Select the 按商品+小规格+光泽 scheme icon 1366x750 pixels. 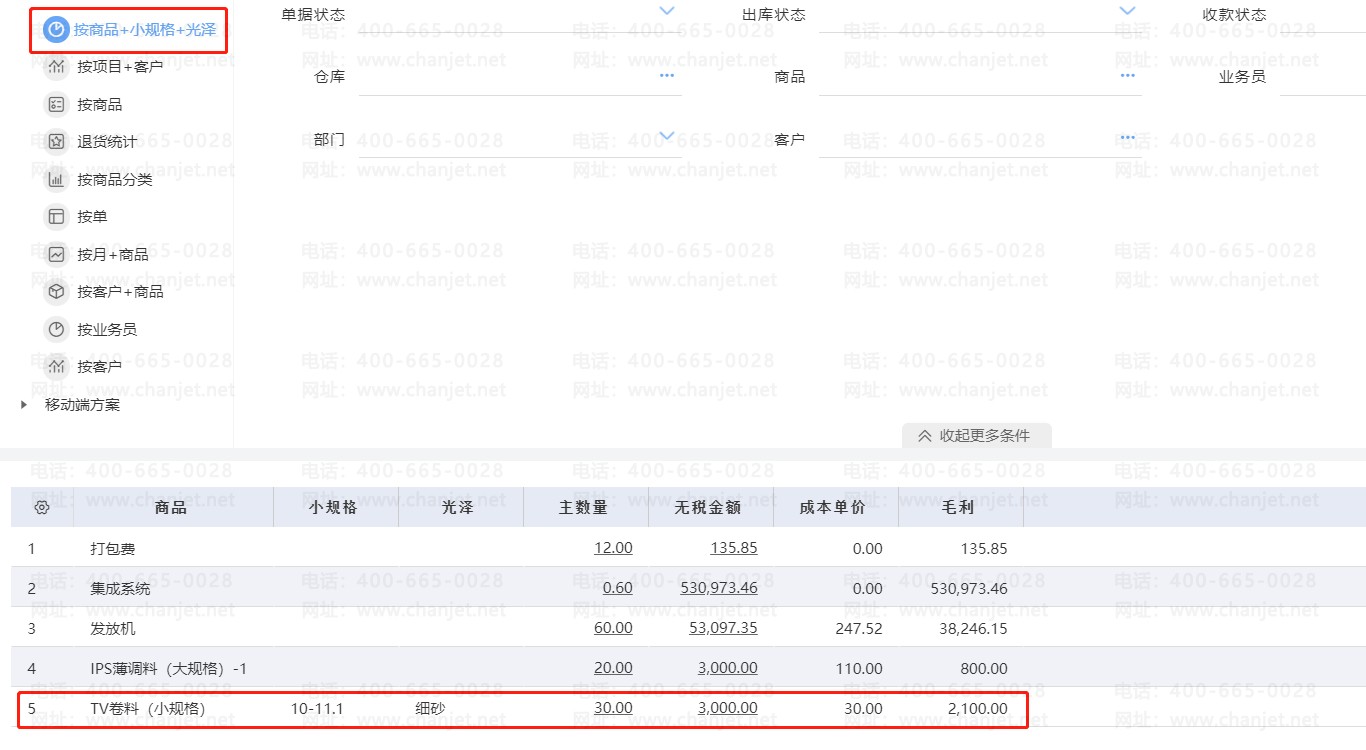[x=56, y=30]
